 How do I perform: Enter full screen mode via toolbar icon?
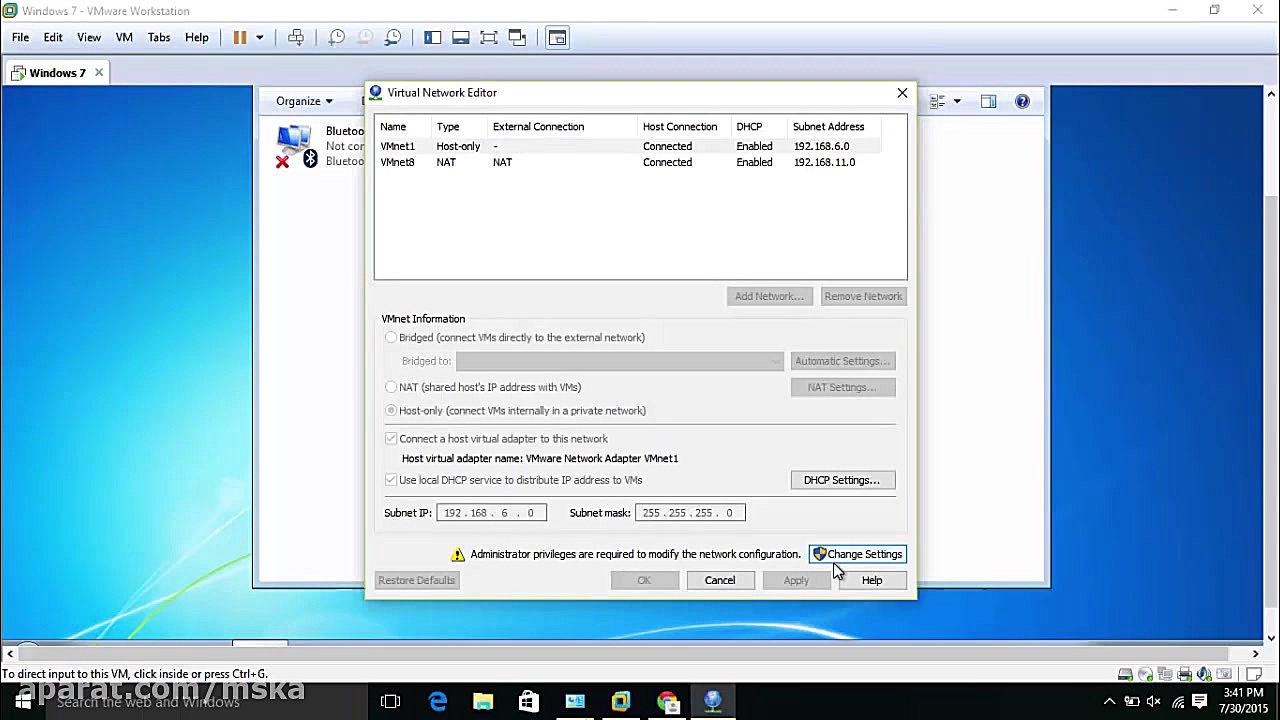click(489, 37)
